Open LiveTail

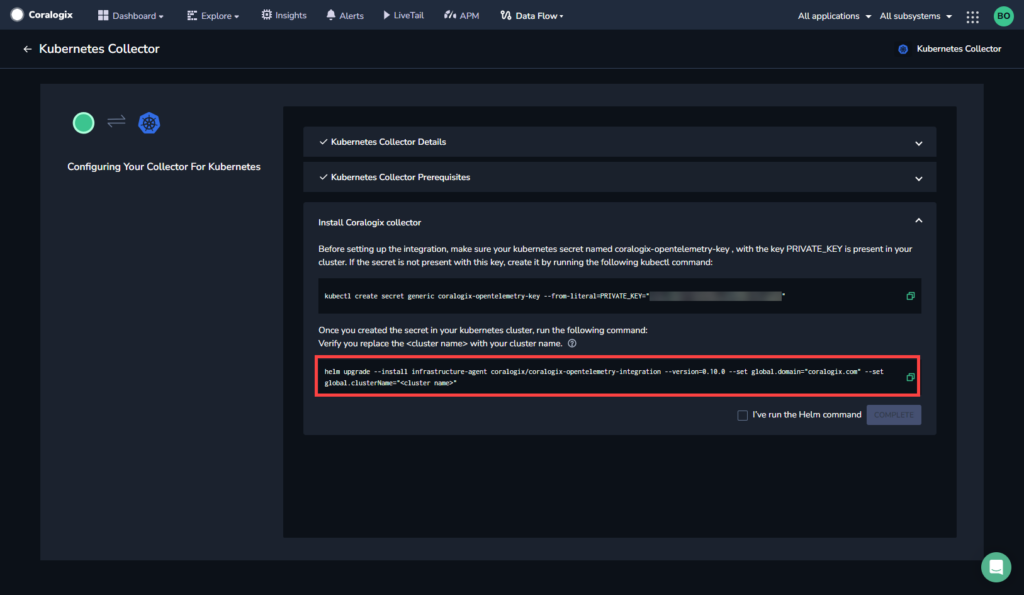(x=404, y=15)
